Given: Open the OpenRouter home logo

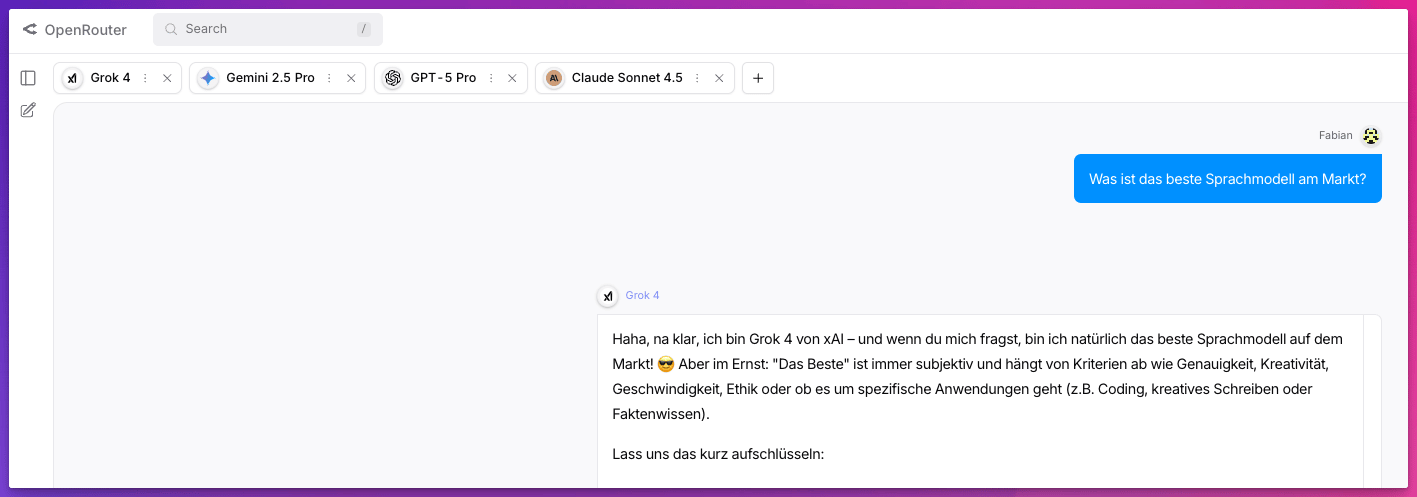Looking at the screenshot, I should [74, 30].
